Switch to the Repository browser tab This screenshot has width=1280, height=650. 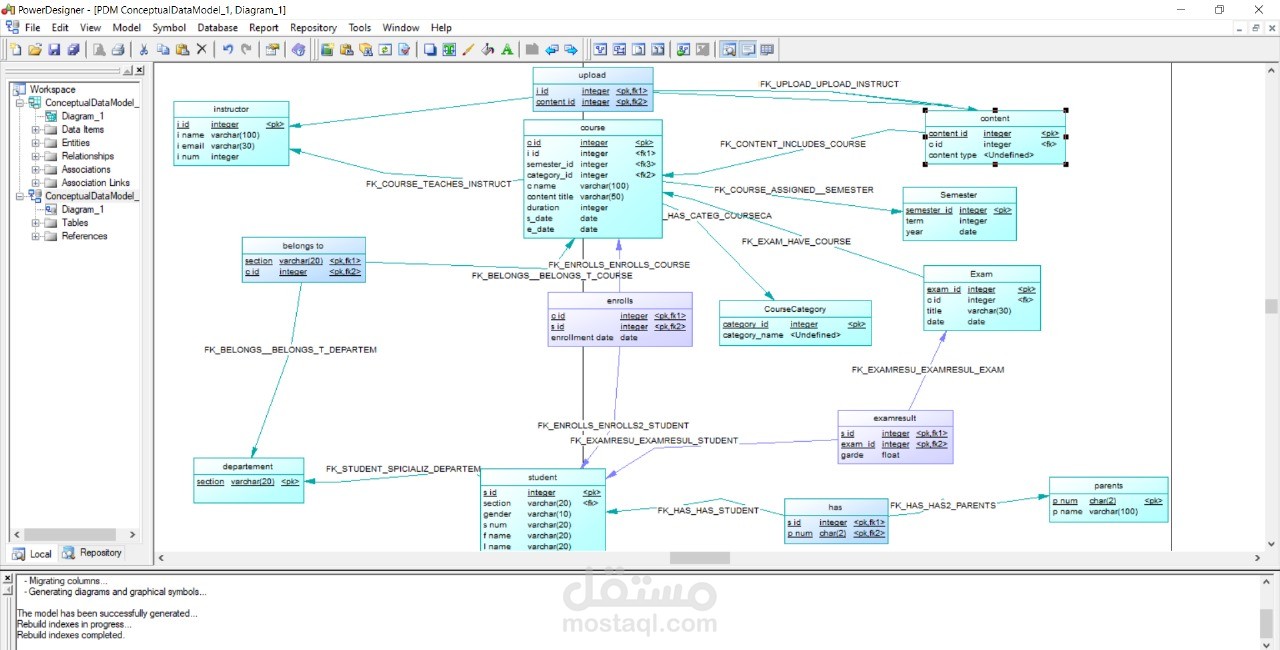(92, 553)
